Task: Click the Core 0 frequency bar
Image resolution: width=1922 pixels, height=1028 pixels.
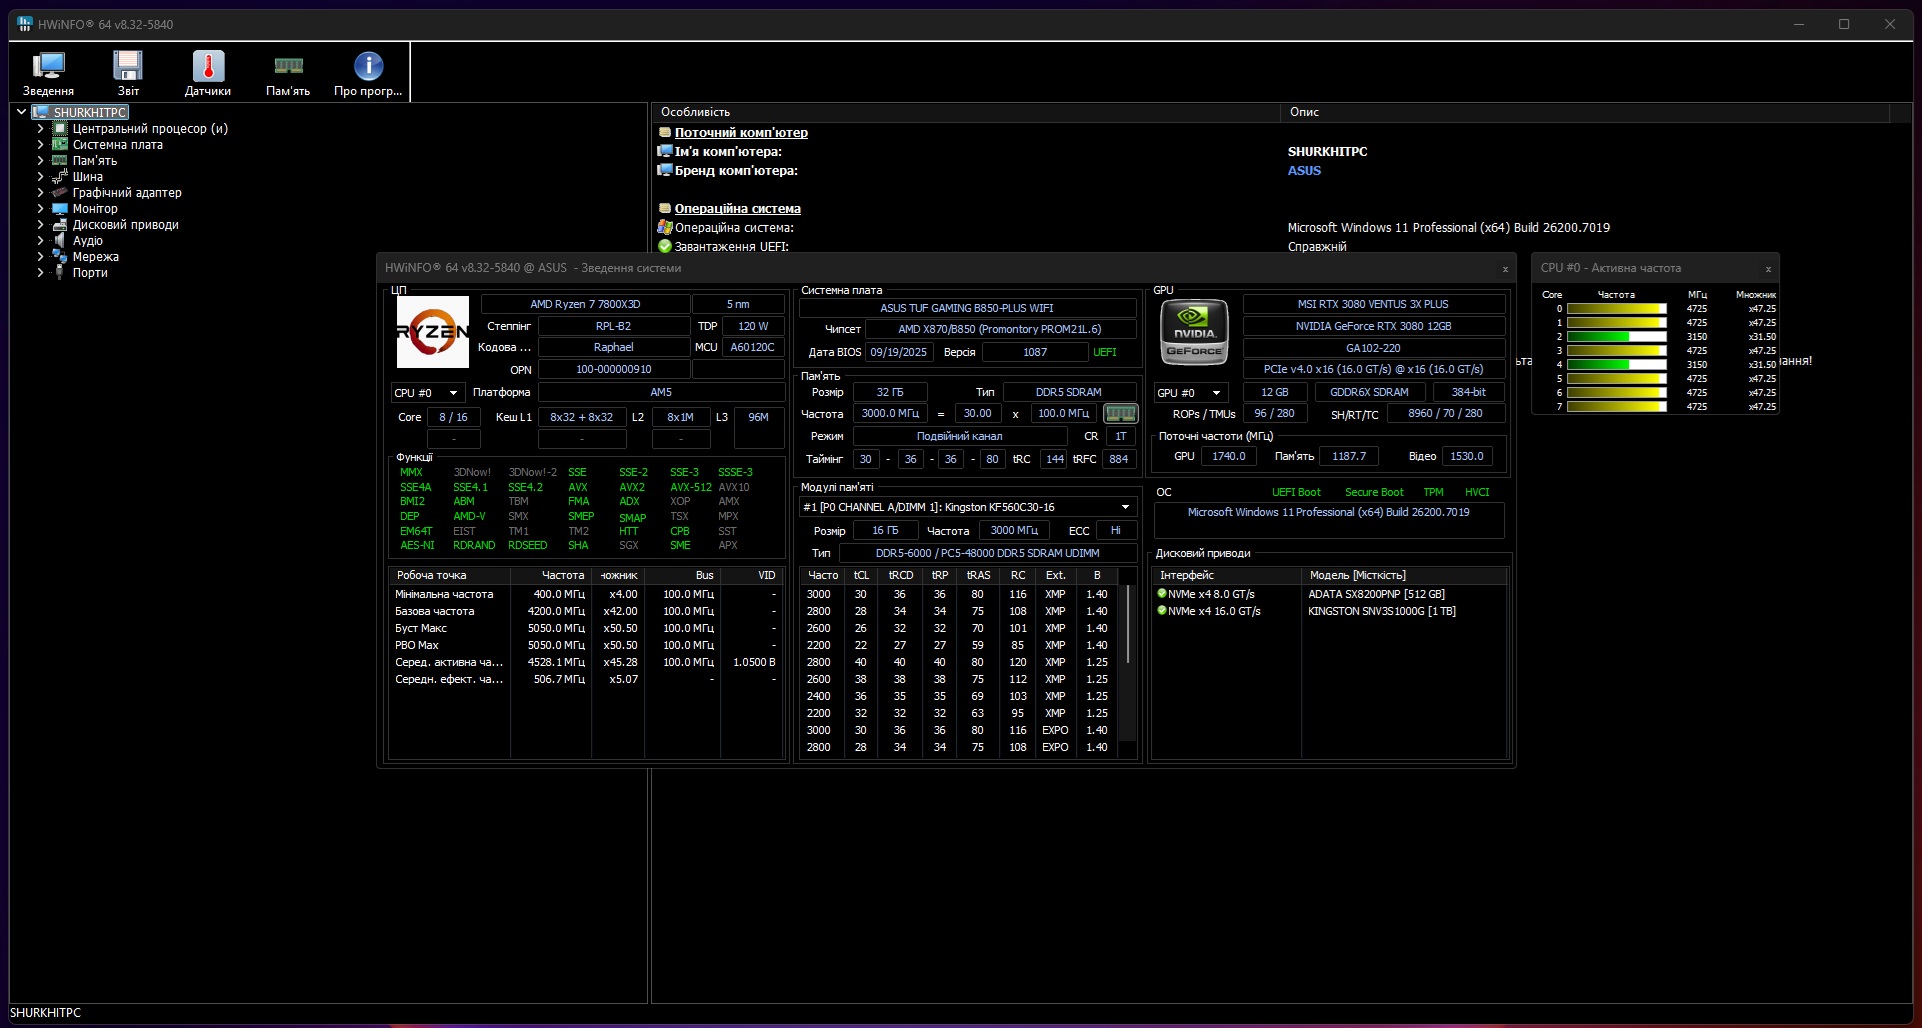Action: (x=1616, y=309)
